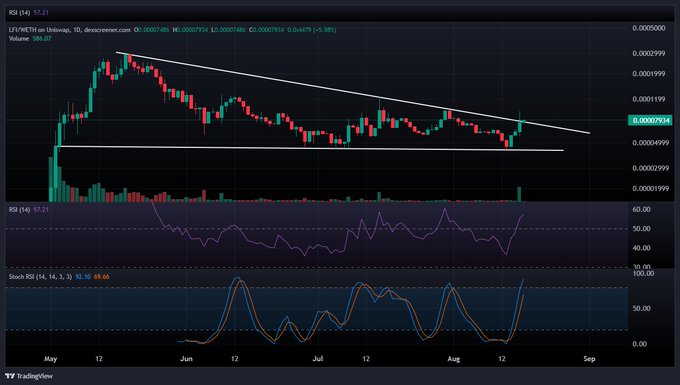The width and height of the screenshot is (680, 385).
Task: Select the horizontal white support line
Action: (x=311, y=148)
